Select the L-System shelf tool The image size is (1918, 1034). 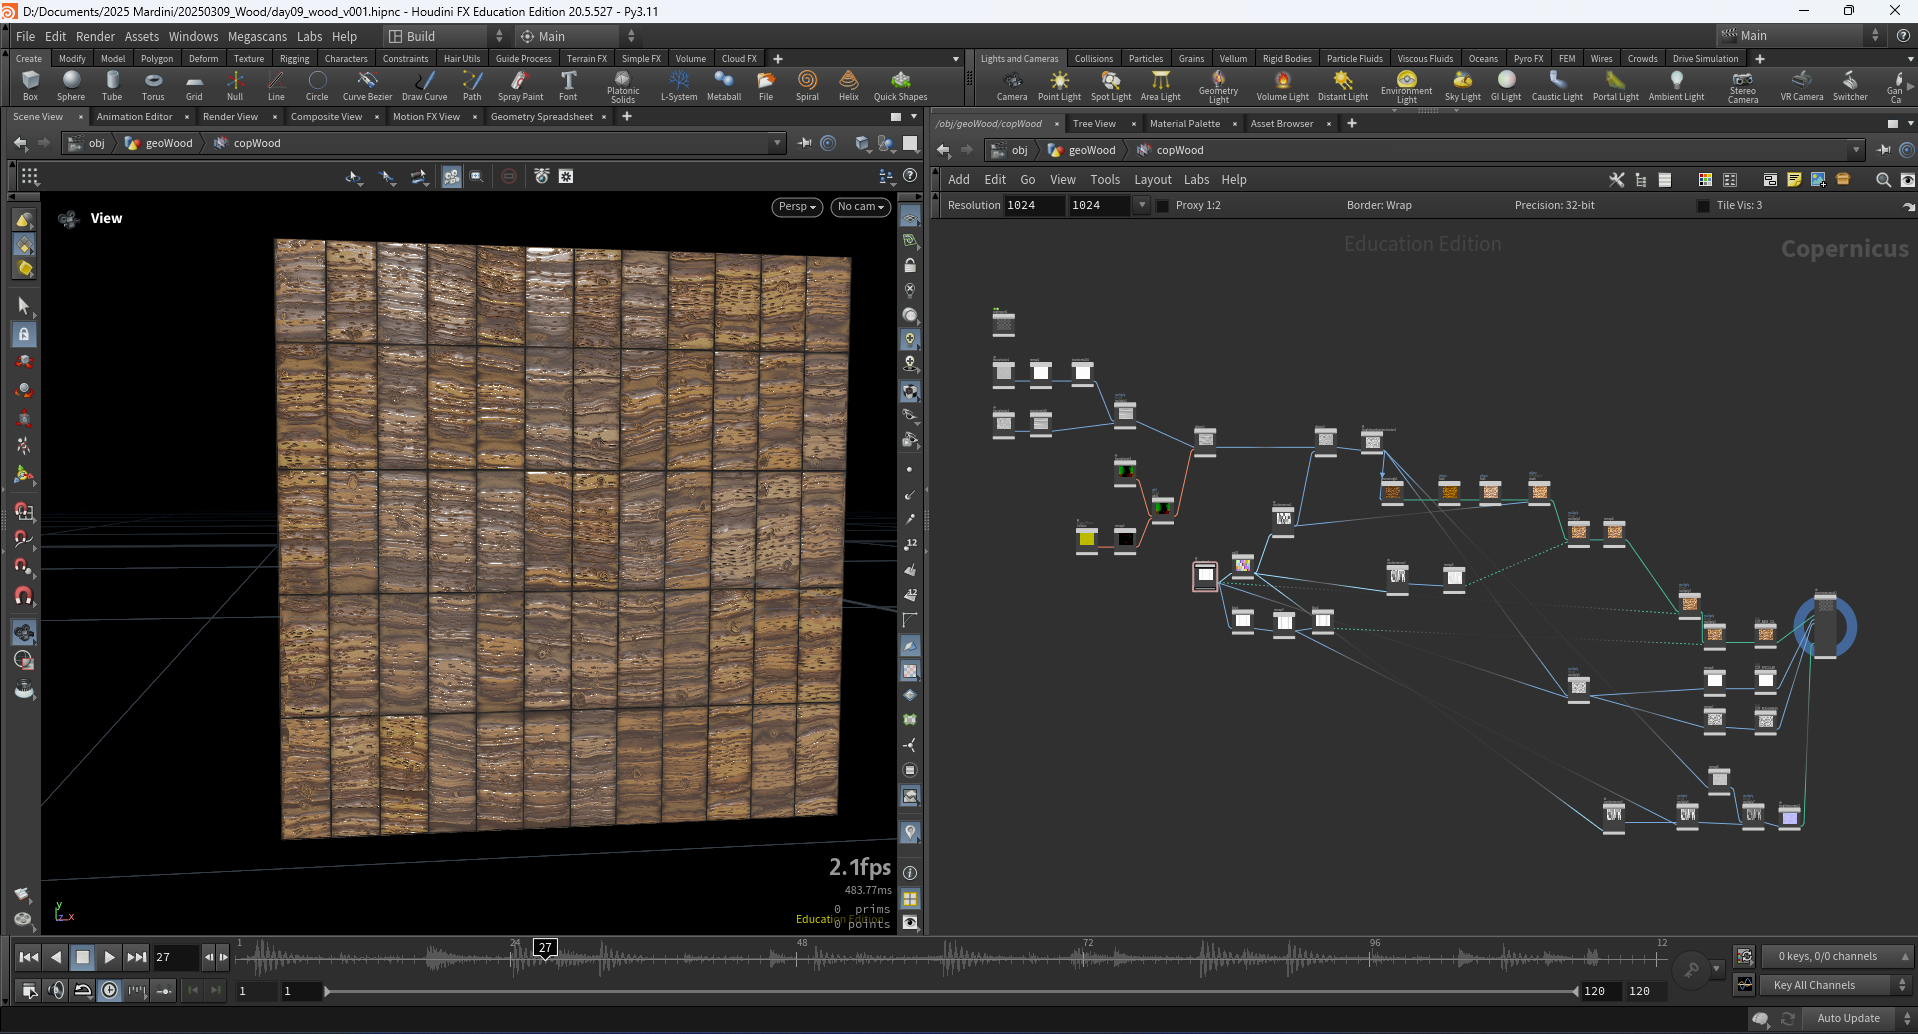click(x=679, y=86)
